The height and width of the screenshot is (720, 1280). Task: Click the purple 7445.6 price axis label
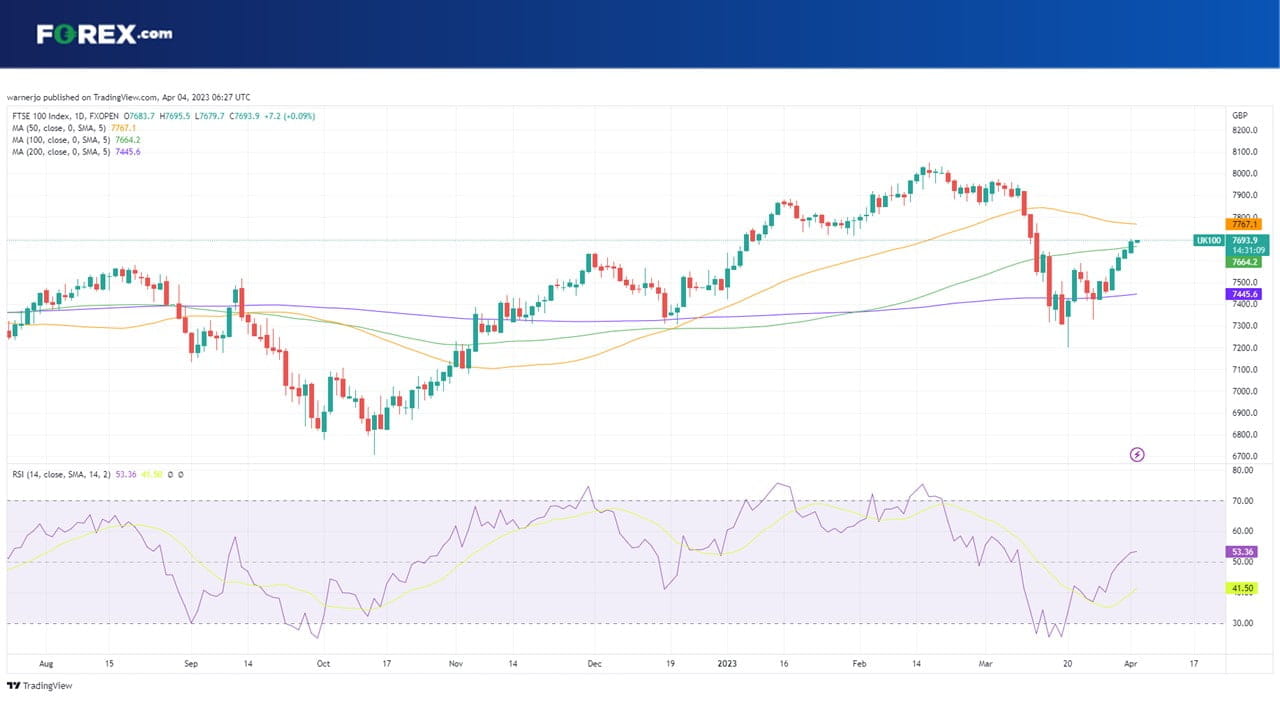(1244, 294)
